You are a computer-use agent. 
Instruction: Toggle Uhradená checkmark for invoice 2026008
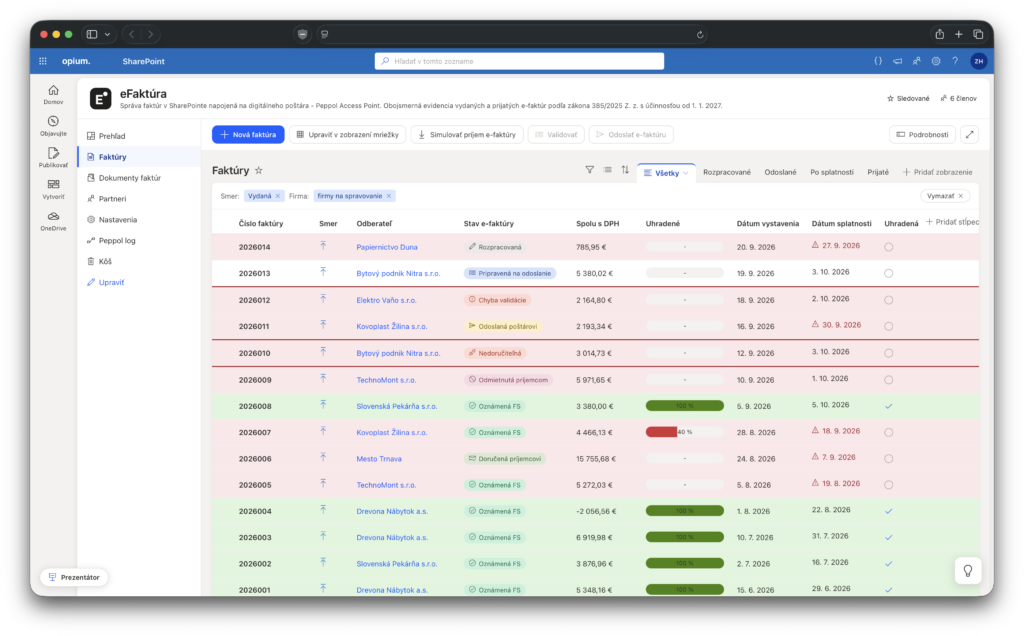[889, 405]
